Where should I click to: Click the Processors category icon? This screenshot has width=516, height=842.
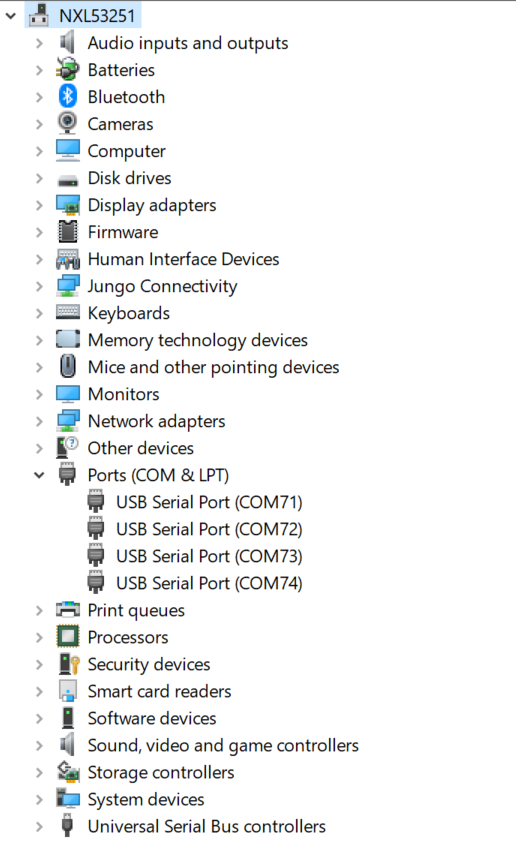(68, 637)
